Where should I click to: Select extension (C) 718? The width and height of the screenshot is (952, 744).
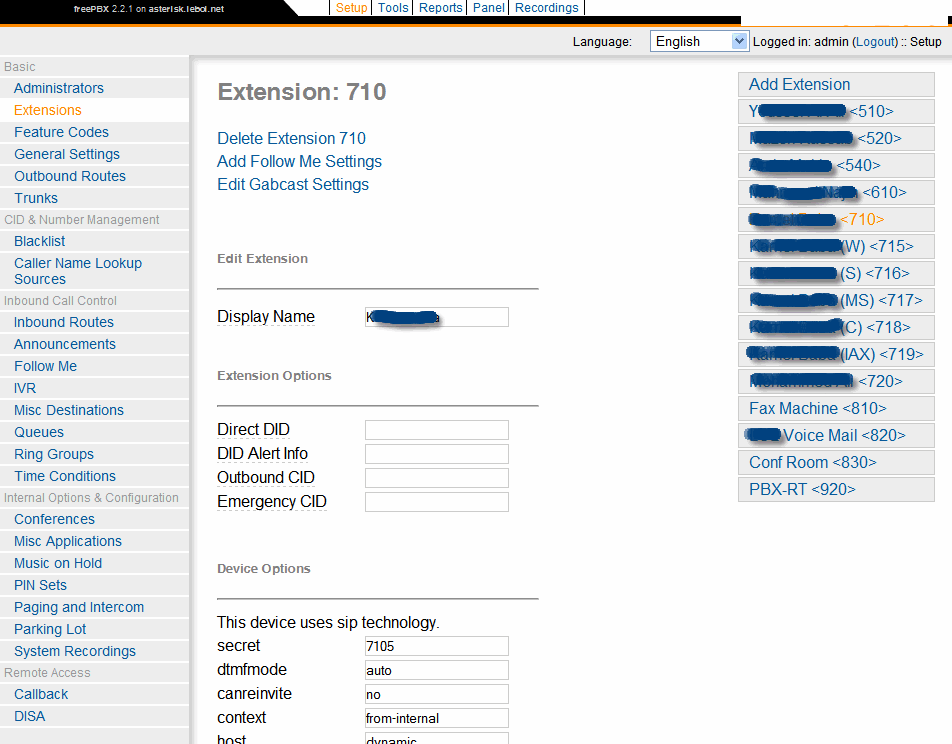[x=836, y=327]
